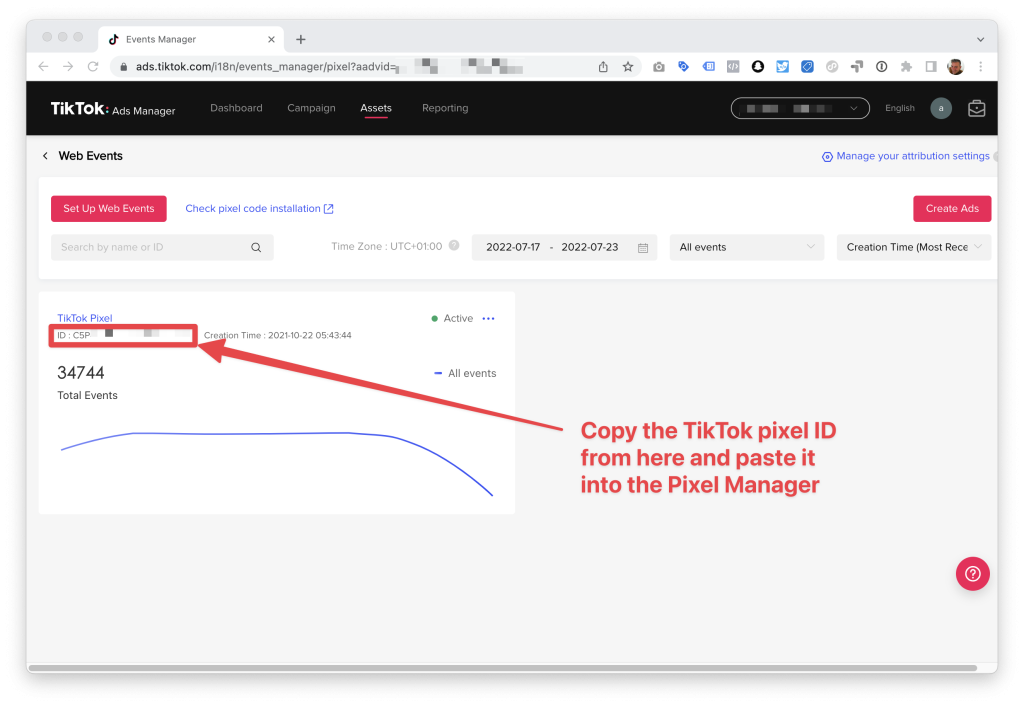Open the business center briefcase icon

976,108
